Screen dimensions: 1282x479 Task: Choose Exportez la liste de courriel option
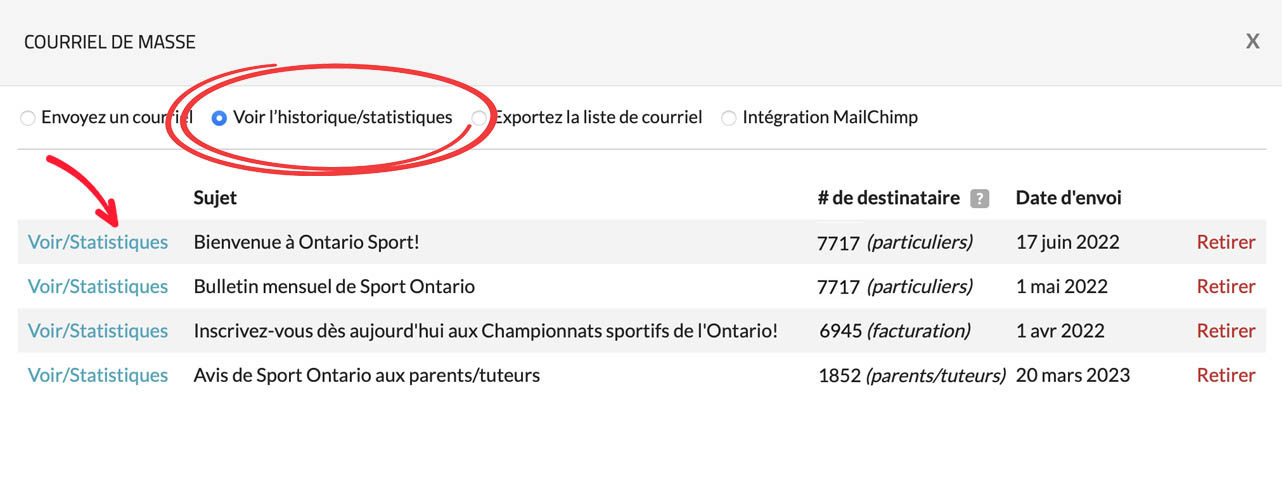tap(481, 118)
